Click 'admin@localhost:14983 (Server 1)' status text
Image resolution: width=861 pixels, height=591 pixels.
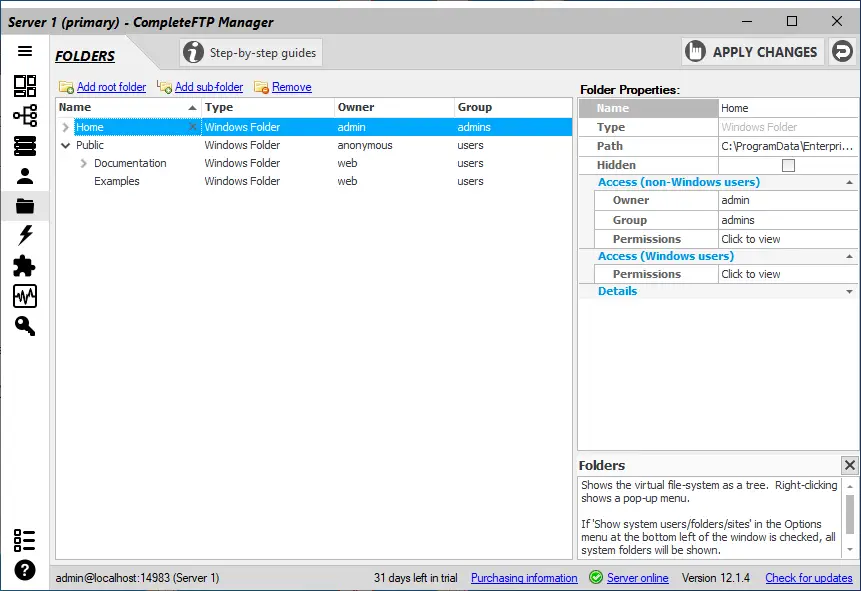(137, 578)
